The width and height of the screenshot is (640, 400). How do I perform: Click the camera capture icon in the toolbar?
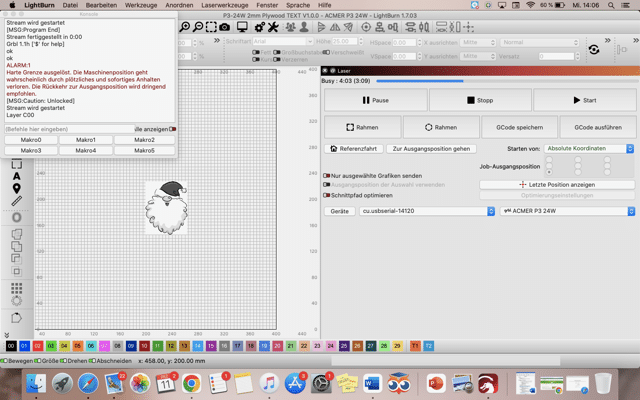click(226, 25)
